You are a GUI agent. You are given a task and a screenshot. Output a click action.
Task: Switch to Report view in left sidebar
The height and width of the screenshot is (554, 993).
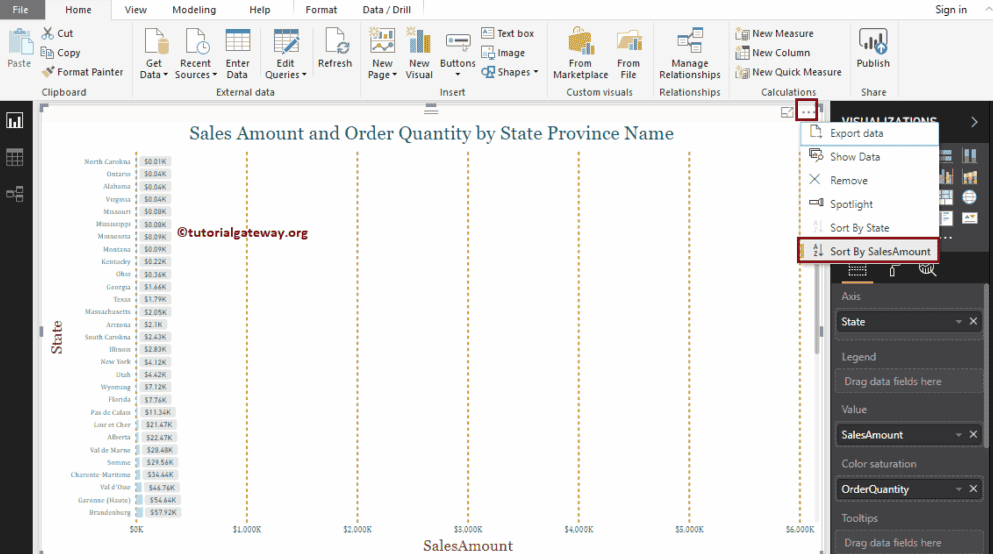point(15,121)
